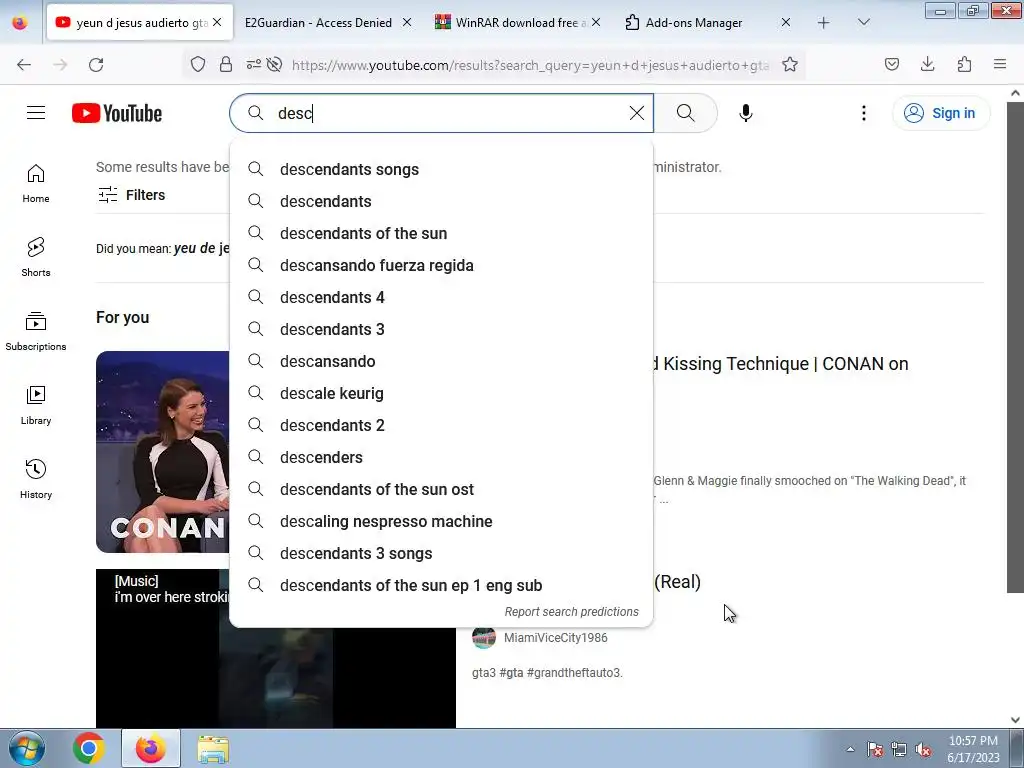Open site permissions icon in address bar
The image size is (1024, 768).
[x=253, y=64]
